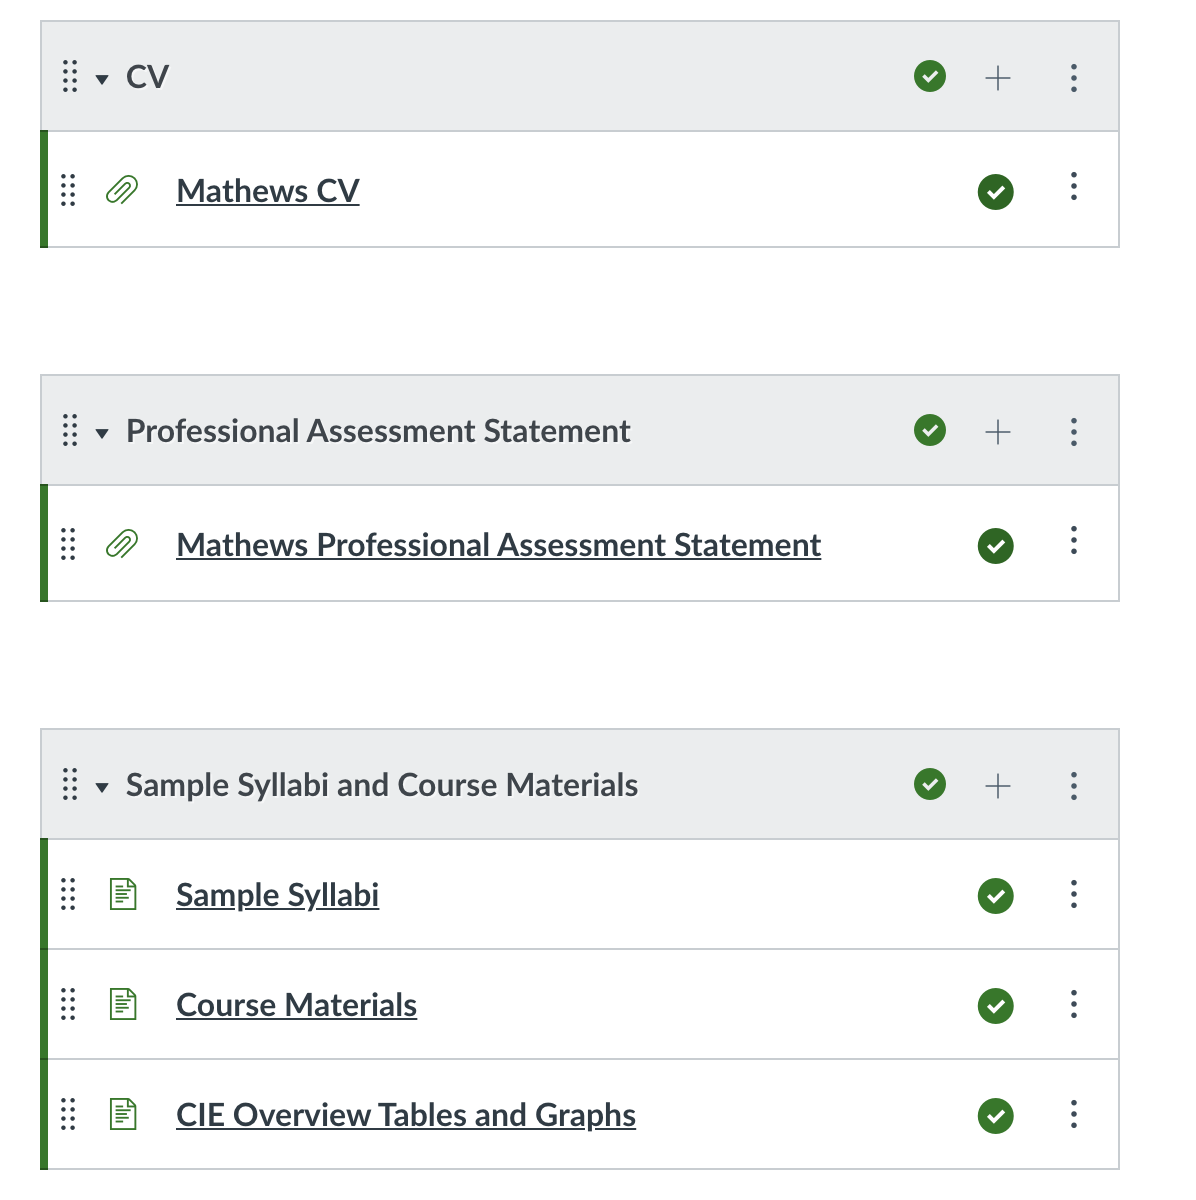Screen dimensions: 1196x1200
Task: Grab the drag handle for Sample Syllabi item
Action: point(68,894)
